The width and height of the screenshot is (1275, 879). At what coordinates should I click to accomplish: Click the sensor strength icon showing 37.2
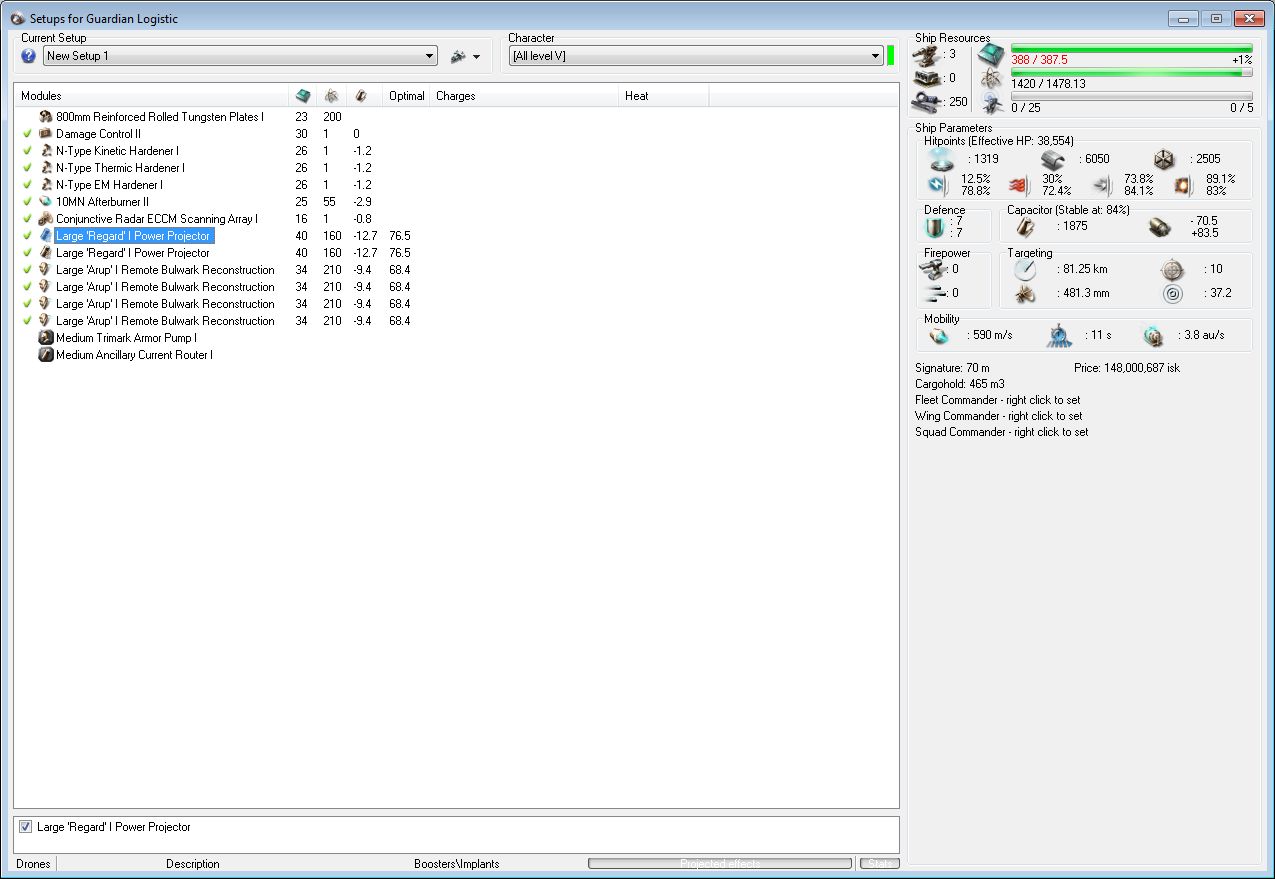click(x=1171, y=294)
